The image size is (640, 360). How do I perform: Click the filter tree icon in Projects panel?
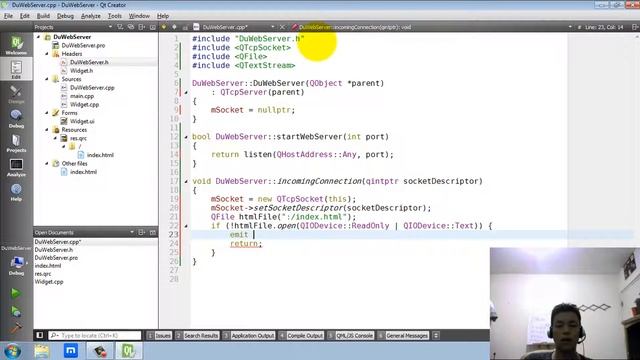click(120, 27)
